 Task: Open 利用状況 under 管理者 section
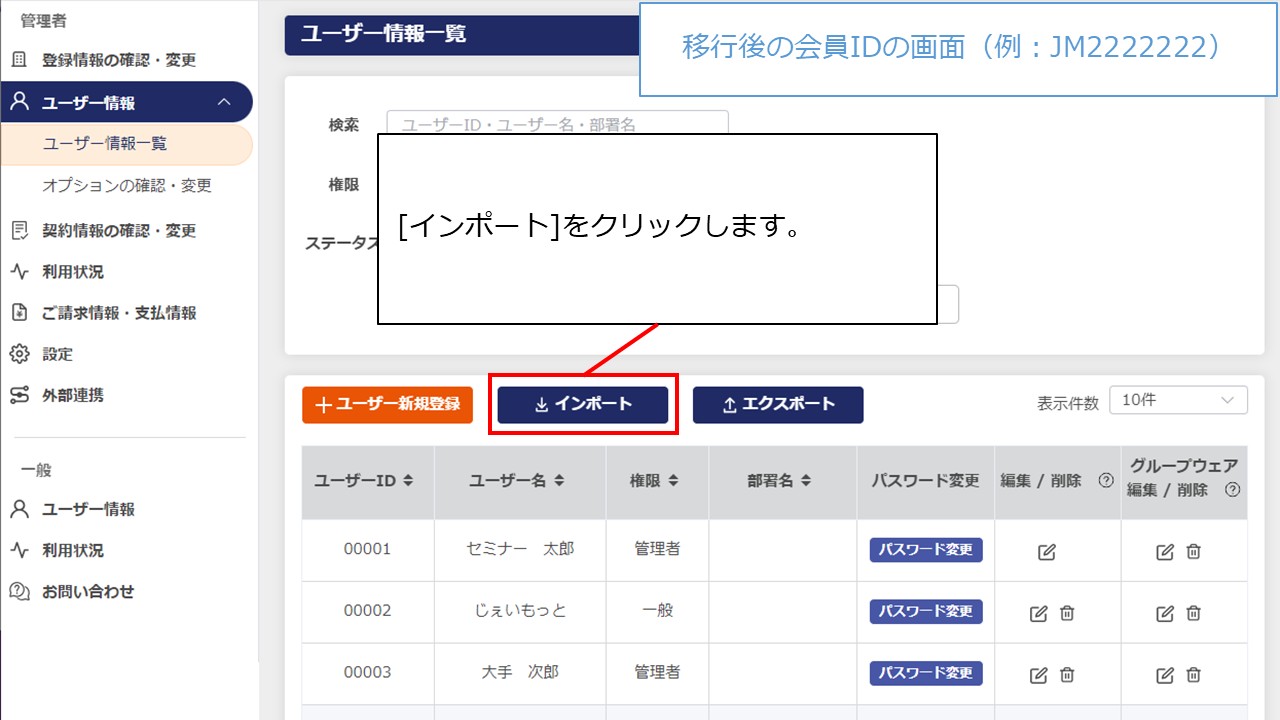pyautogui.click(x=72, y=272)
